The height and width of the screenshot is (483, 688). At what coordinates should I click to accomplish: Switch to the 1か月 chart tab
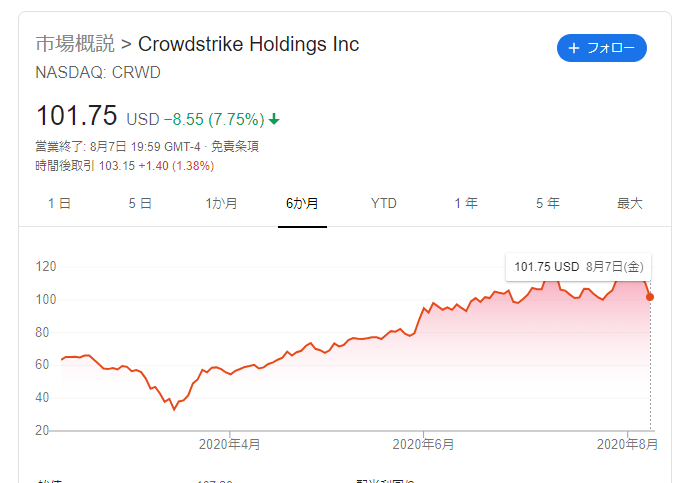[222, 204]
